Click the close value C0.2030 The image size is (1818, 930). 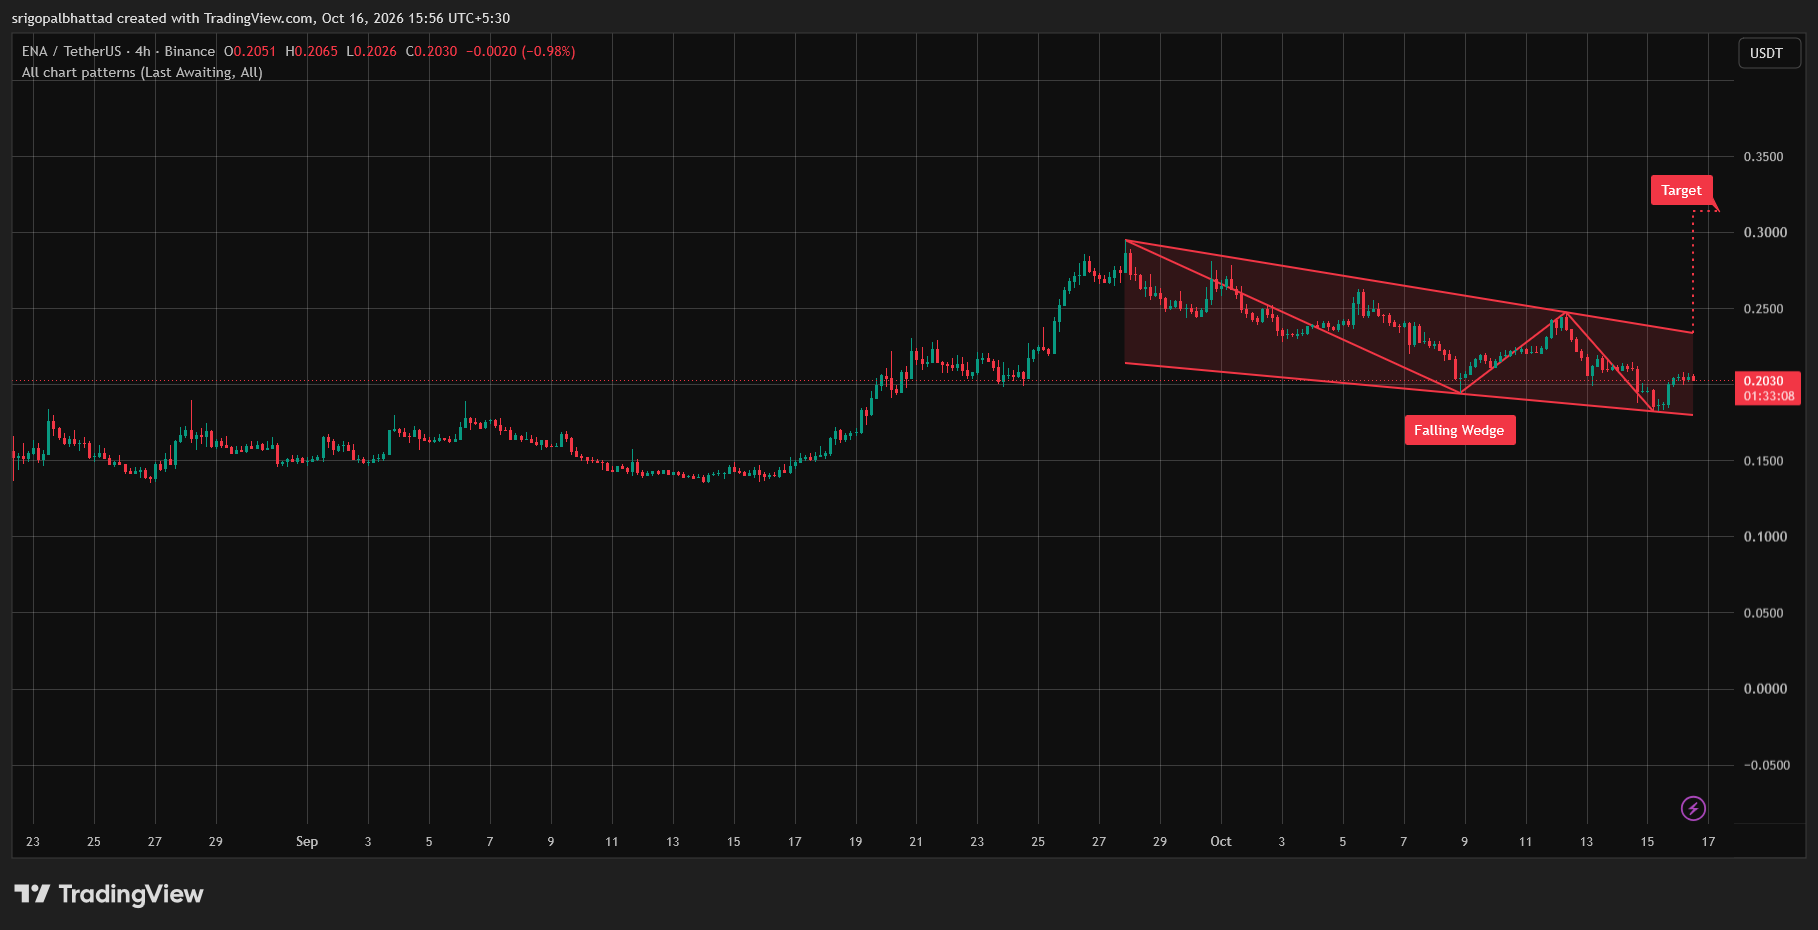coord(432,51)
